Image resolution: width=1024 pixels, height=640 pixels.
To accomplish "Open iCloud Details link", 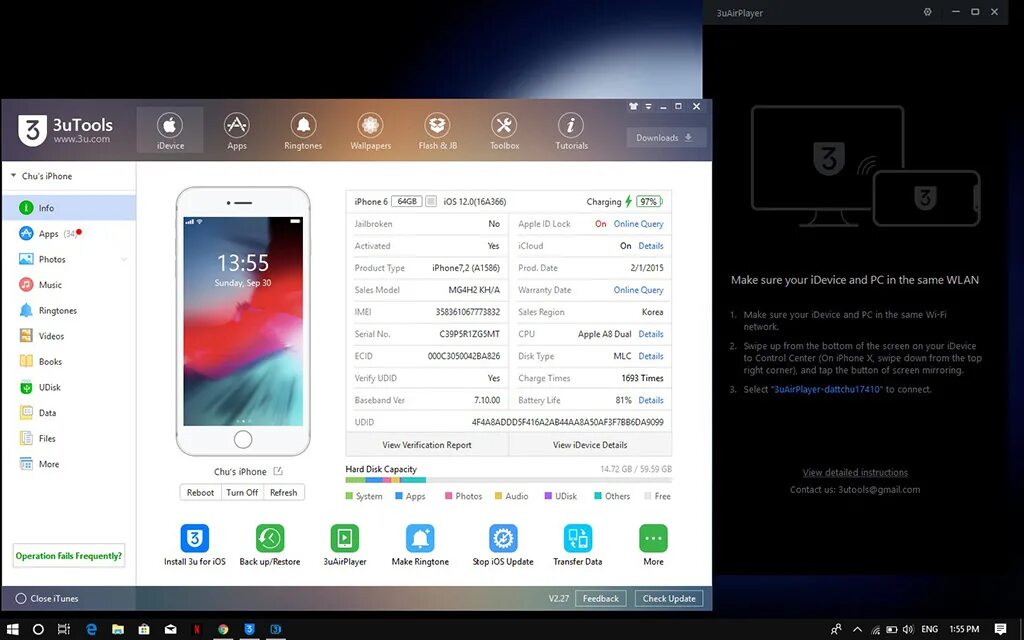I will 650,246.
